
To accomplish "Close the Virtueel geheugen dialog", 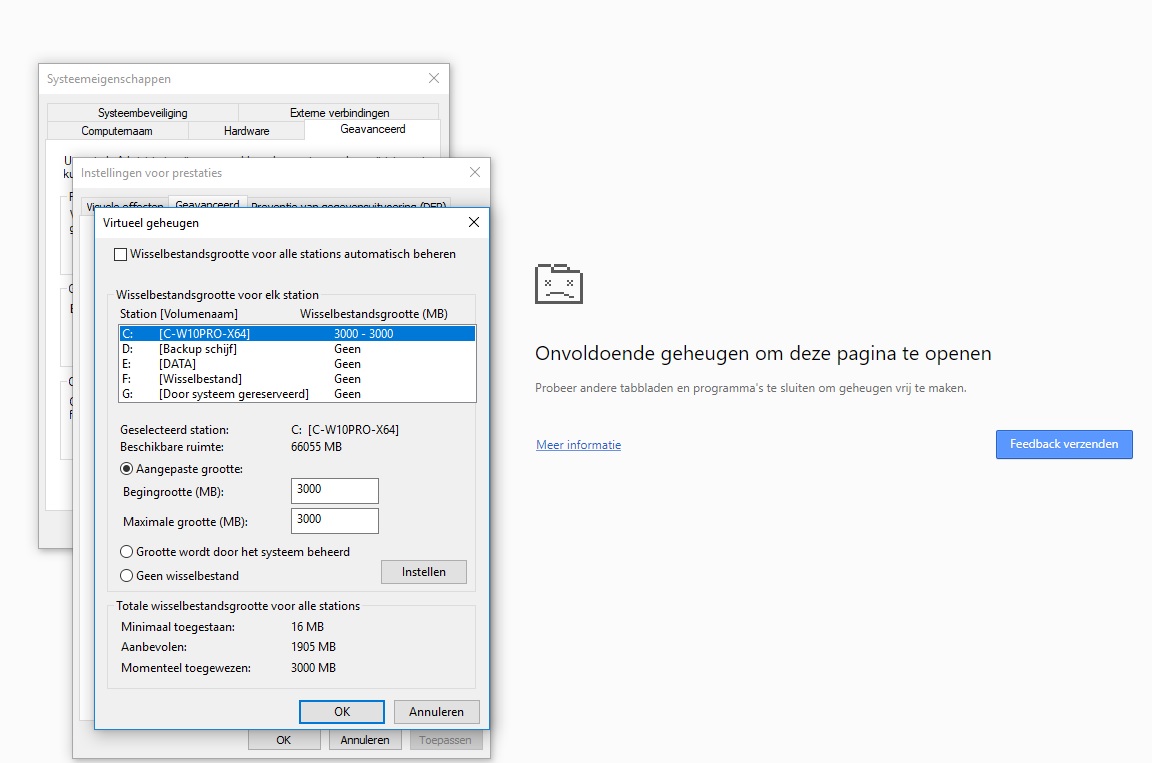I will click(474, 222).
